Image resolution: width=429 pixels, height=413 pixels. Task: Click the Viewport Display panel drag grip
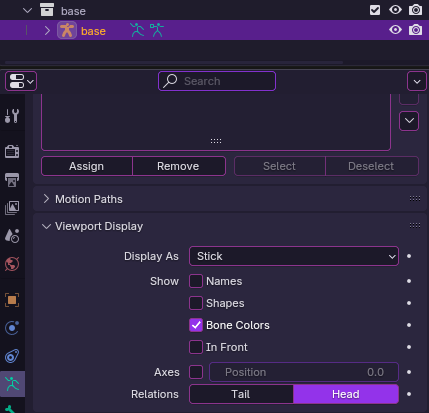click(x=415, y=226)
